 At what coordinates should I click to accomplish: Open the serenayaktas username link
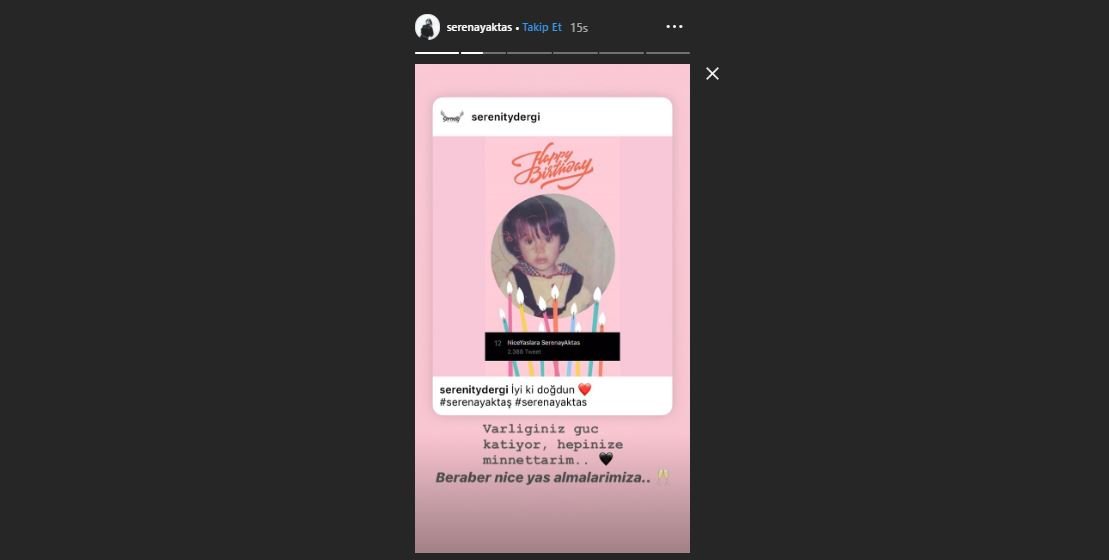[479, 27]
